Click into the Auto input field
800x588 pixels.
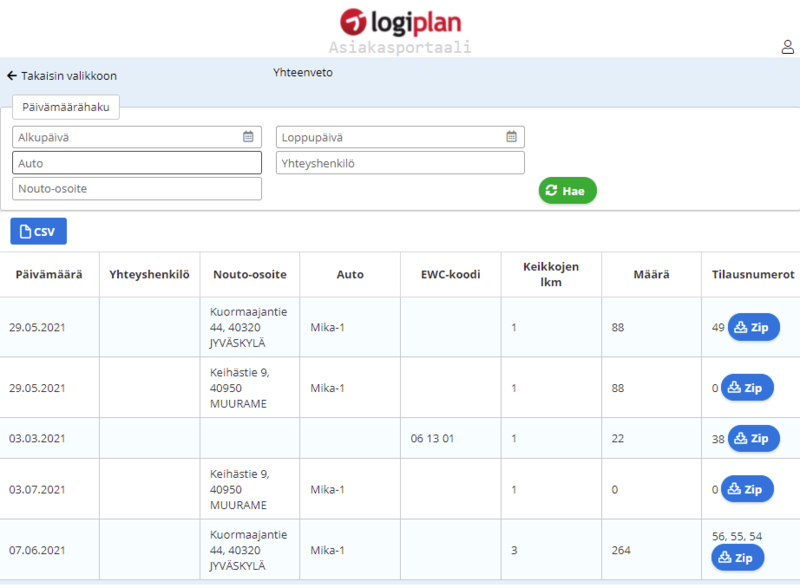137,163
